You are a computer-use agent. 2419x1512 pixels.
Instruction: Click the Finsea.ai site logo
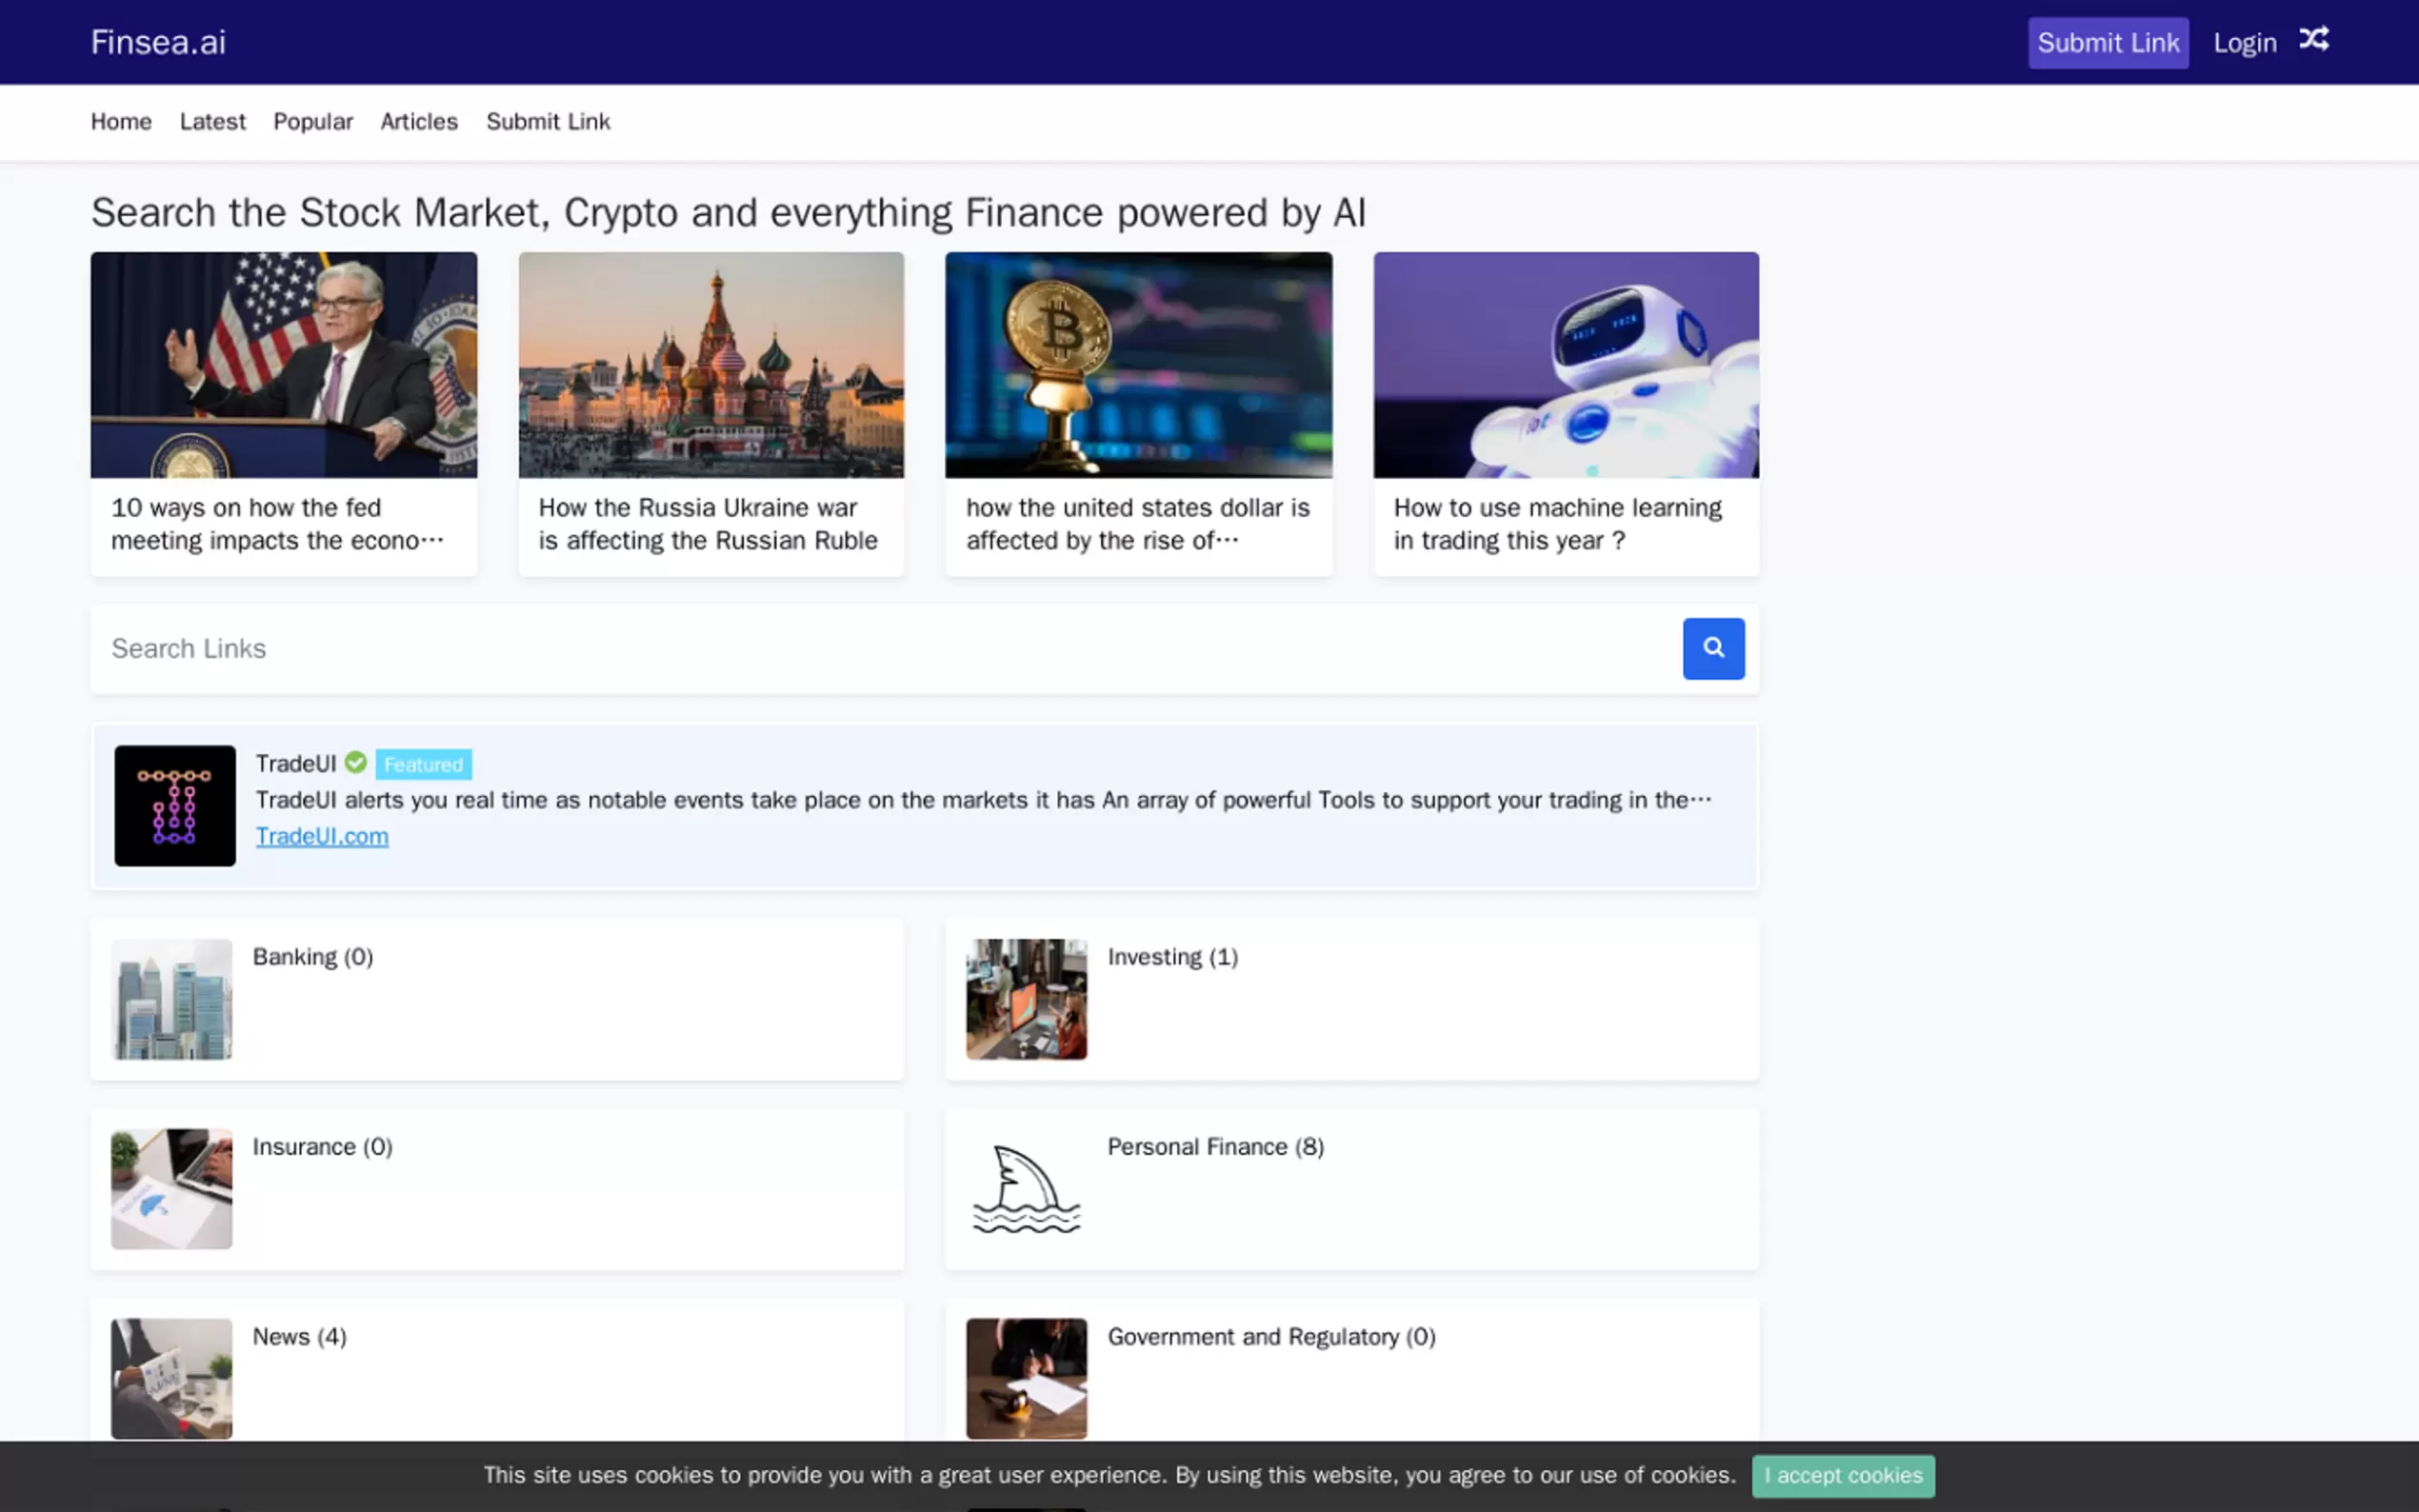click(x=158, y=42)
